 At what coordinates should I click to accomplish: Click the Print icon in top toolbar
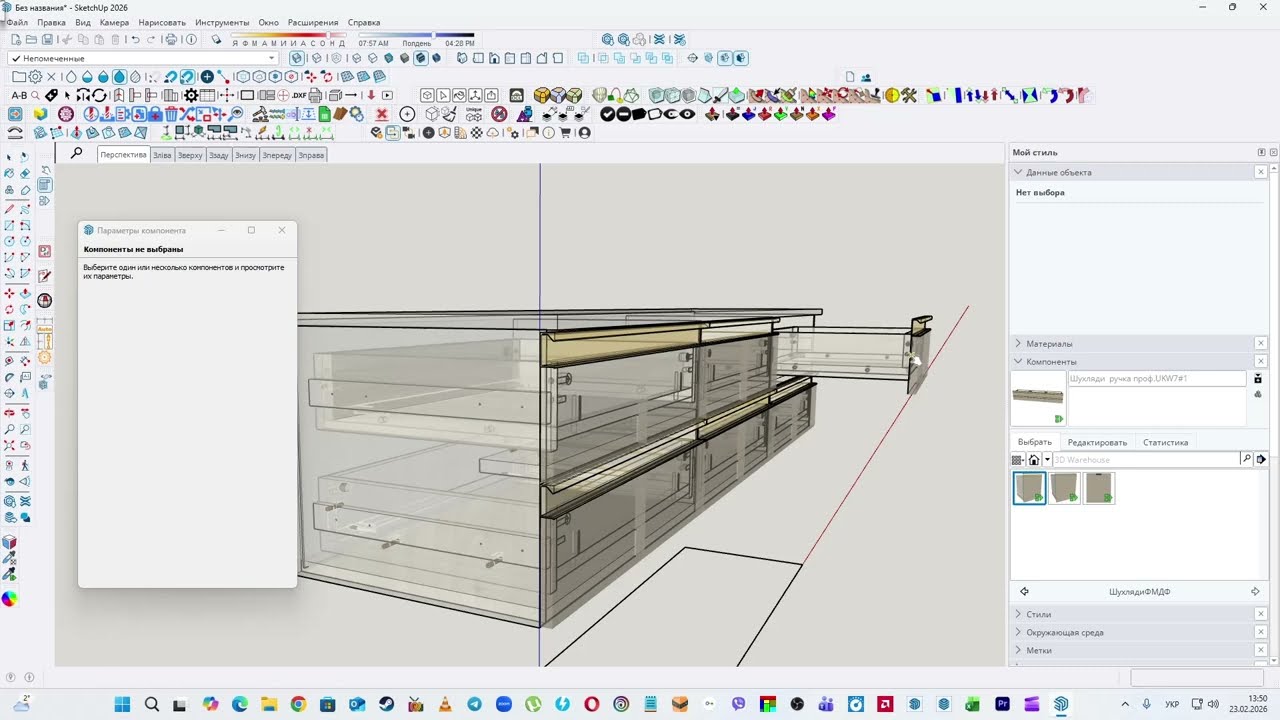tap(171, 39)
